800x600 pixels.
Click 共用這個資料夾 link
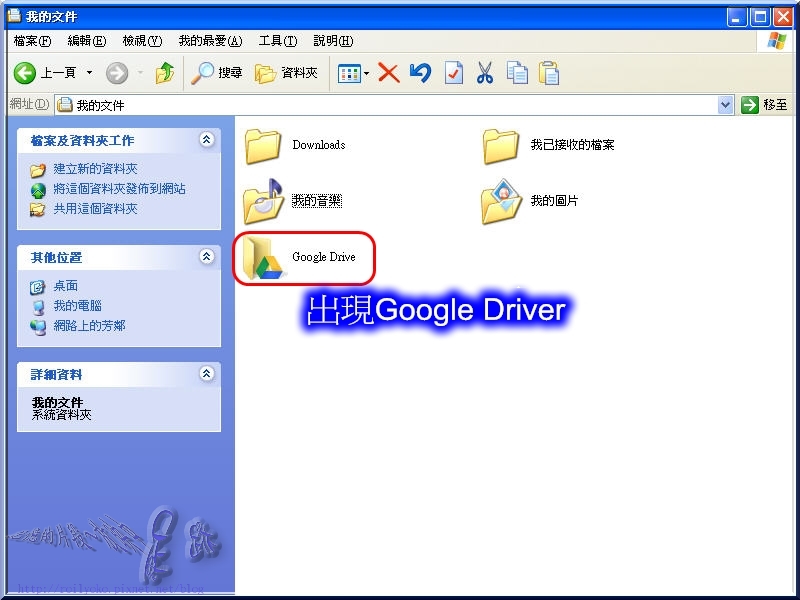tap(95, 209)
